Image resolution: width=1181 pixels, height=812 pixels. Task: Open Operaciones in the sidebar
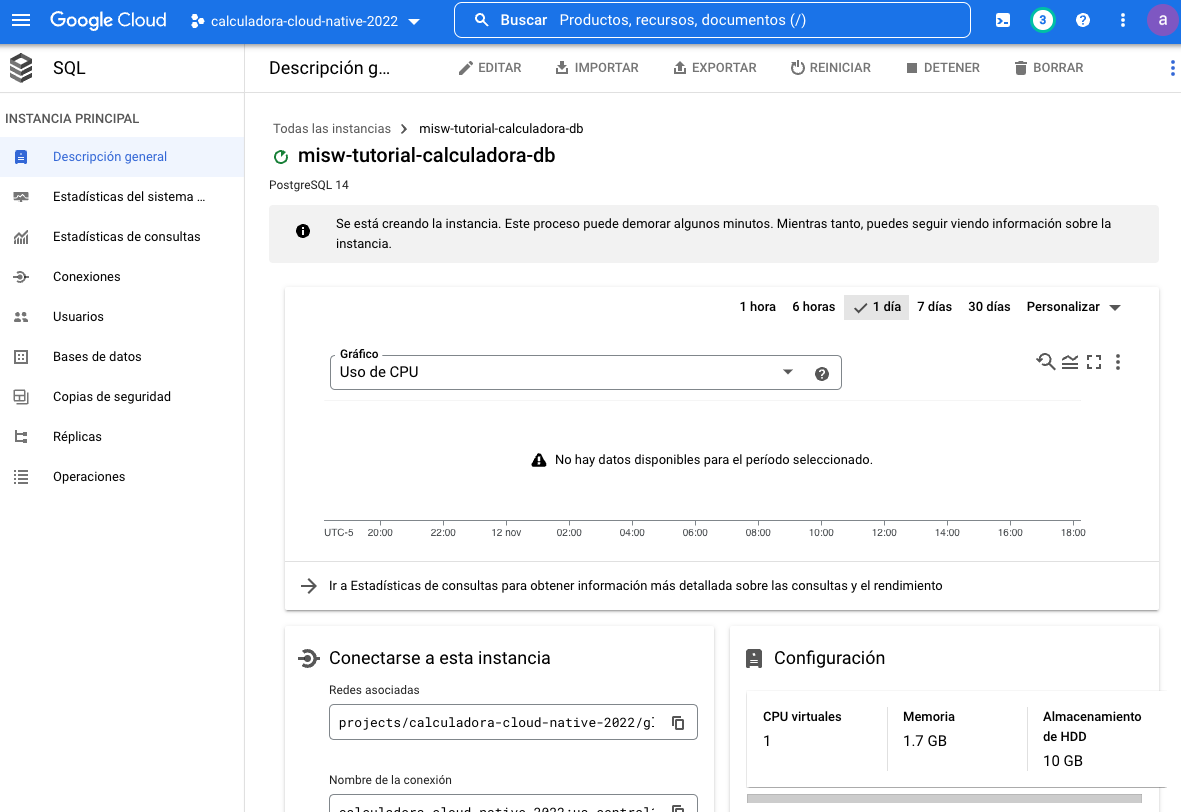[122, 476]
